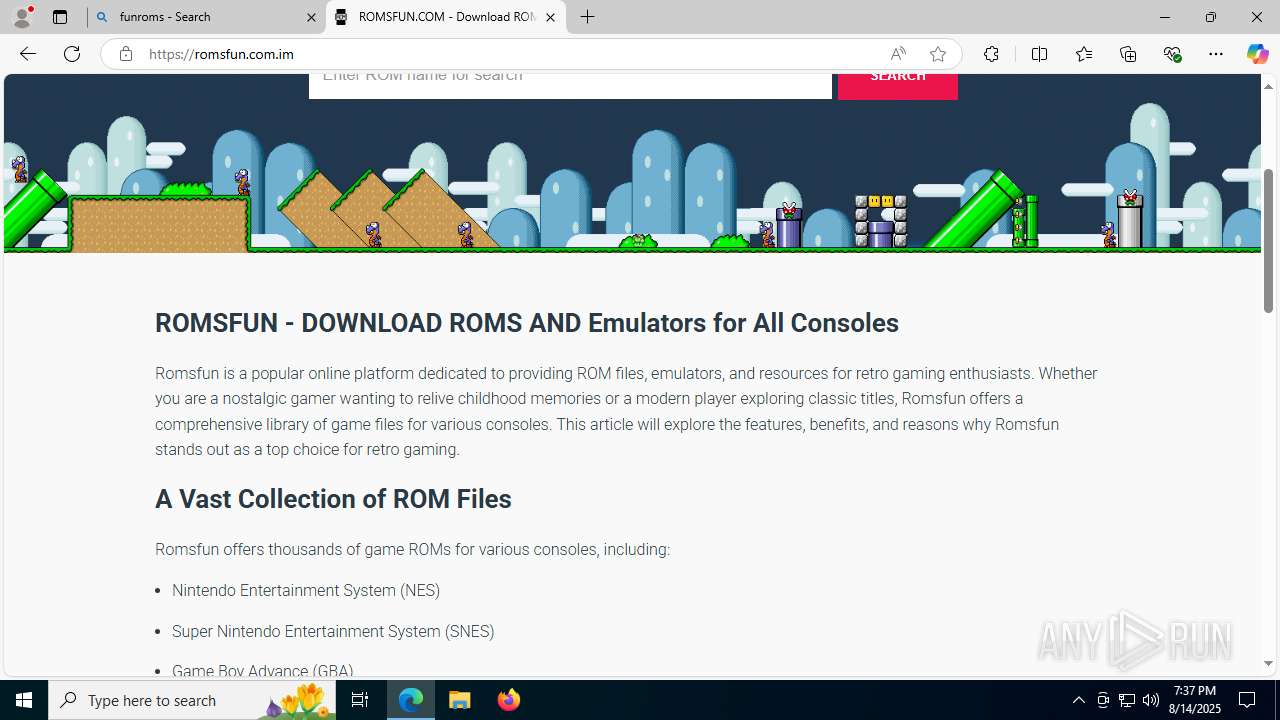Open Settings and more ellipsis menu
The width and height of the screenshot is (1280, 720).
(x=1216, y=54)
